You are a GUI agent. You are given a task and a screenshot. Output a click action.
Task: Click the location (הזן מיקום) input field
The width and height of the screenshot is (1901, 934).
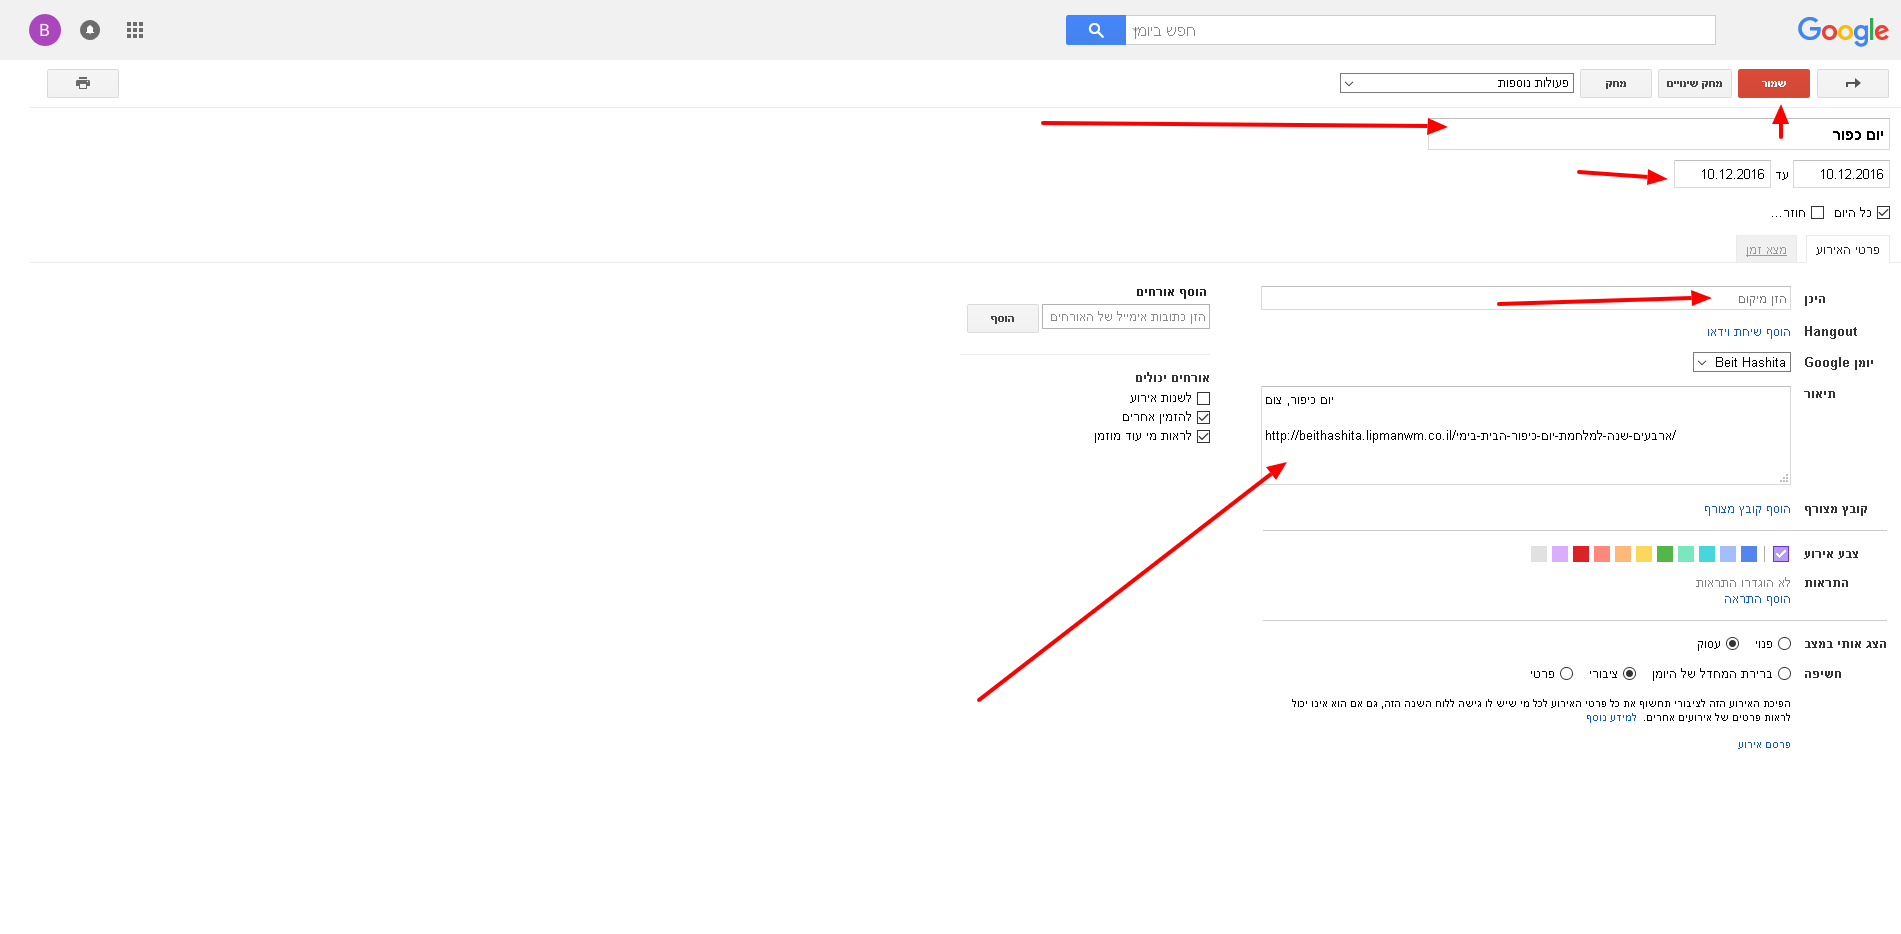tap(1525, 299)
